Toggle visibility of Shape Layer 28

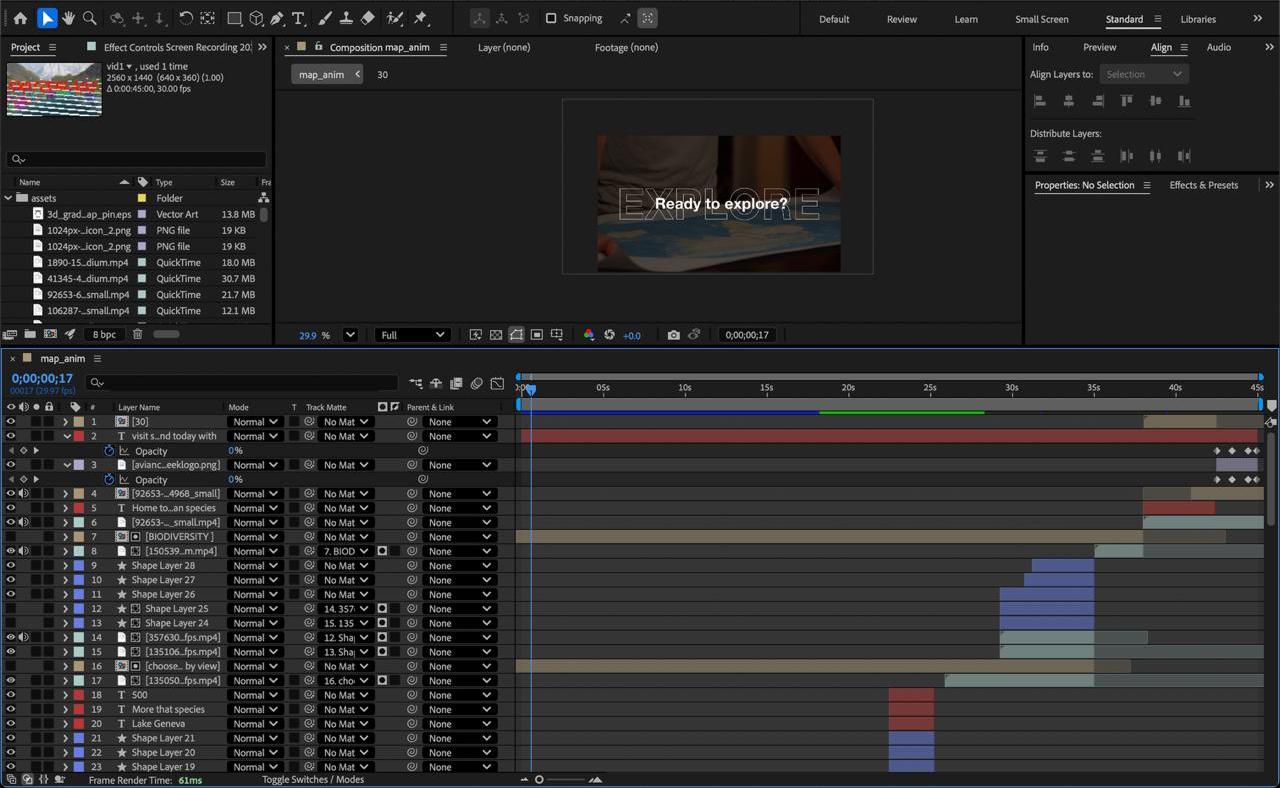pos(11,566)
